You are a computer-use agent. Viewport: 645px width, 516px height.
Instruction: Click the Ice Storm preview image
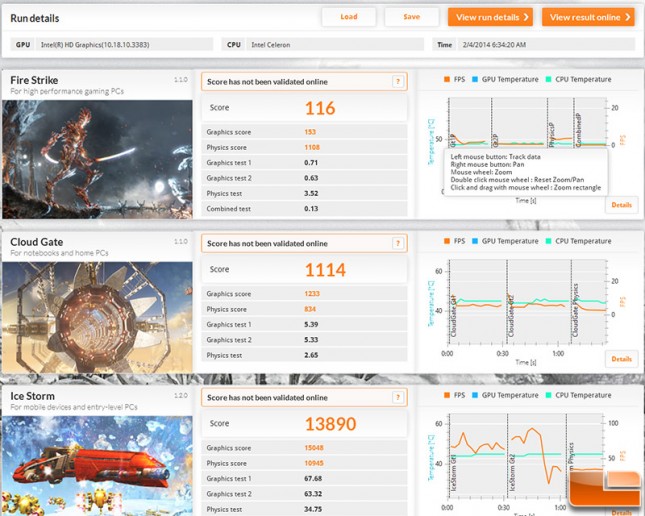97,466
